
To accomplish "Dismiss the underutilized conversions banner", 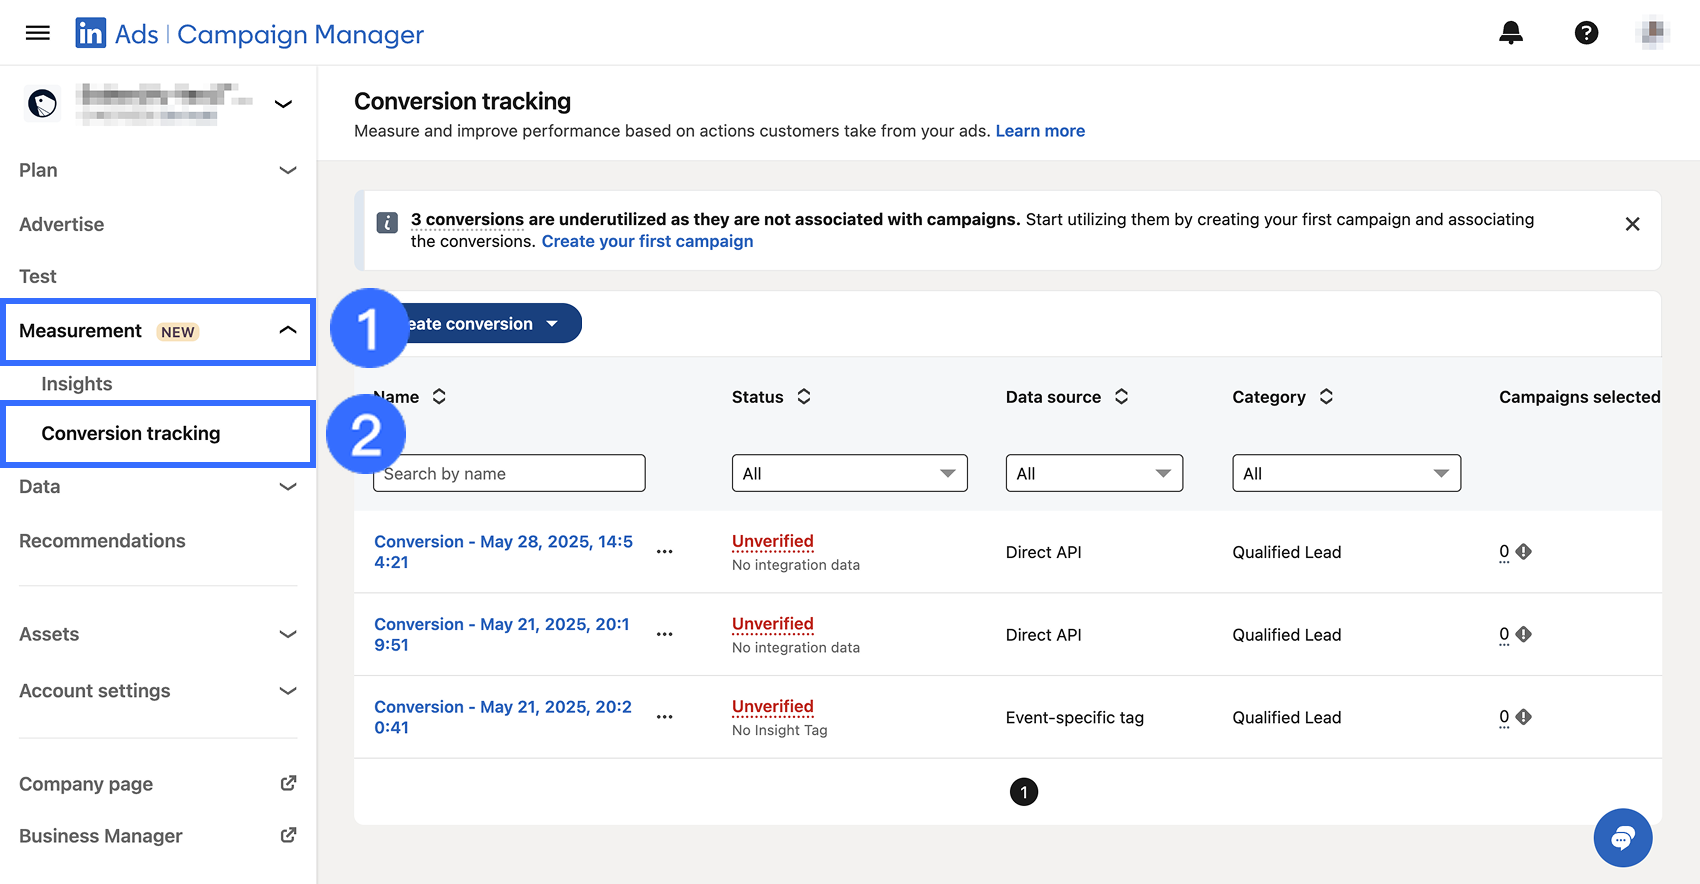I will 1632,224.
